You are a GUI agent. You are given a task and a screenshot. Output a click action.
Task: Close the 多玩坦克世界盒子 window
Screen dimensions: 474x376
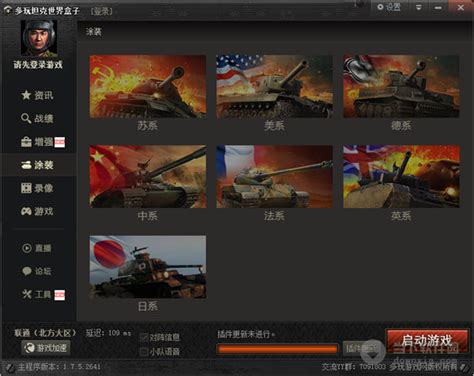[x=461, y=7]
